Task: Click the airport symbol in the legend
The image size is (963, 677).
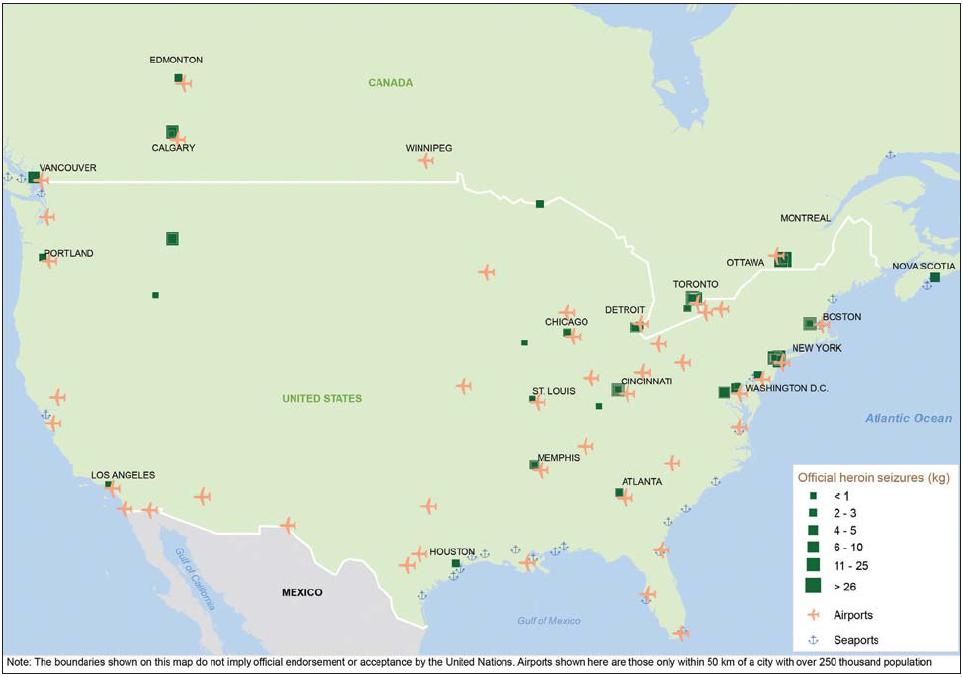Action: point(813,615)
